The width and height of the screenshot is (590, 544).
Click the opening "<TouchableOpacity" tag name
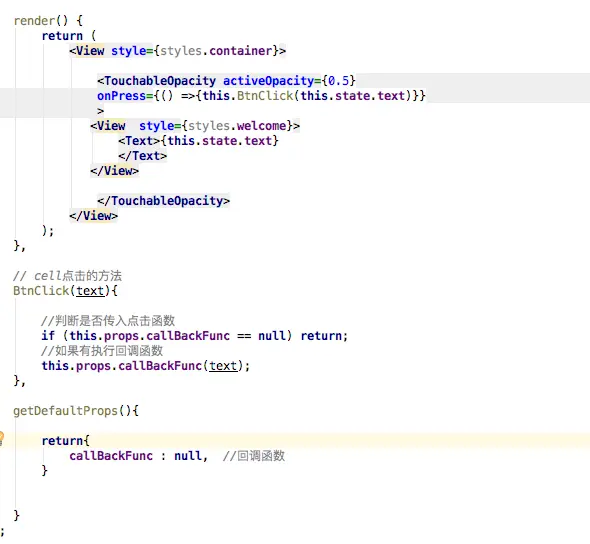click(157, 81)
